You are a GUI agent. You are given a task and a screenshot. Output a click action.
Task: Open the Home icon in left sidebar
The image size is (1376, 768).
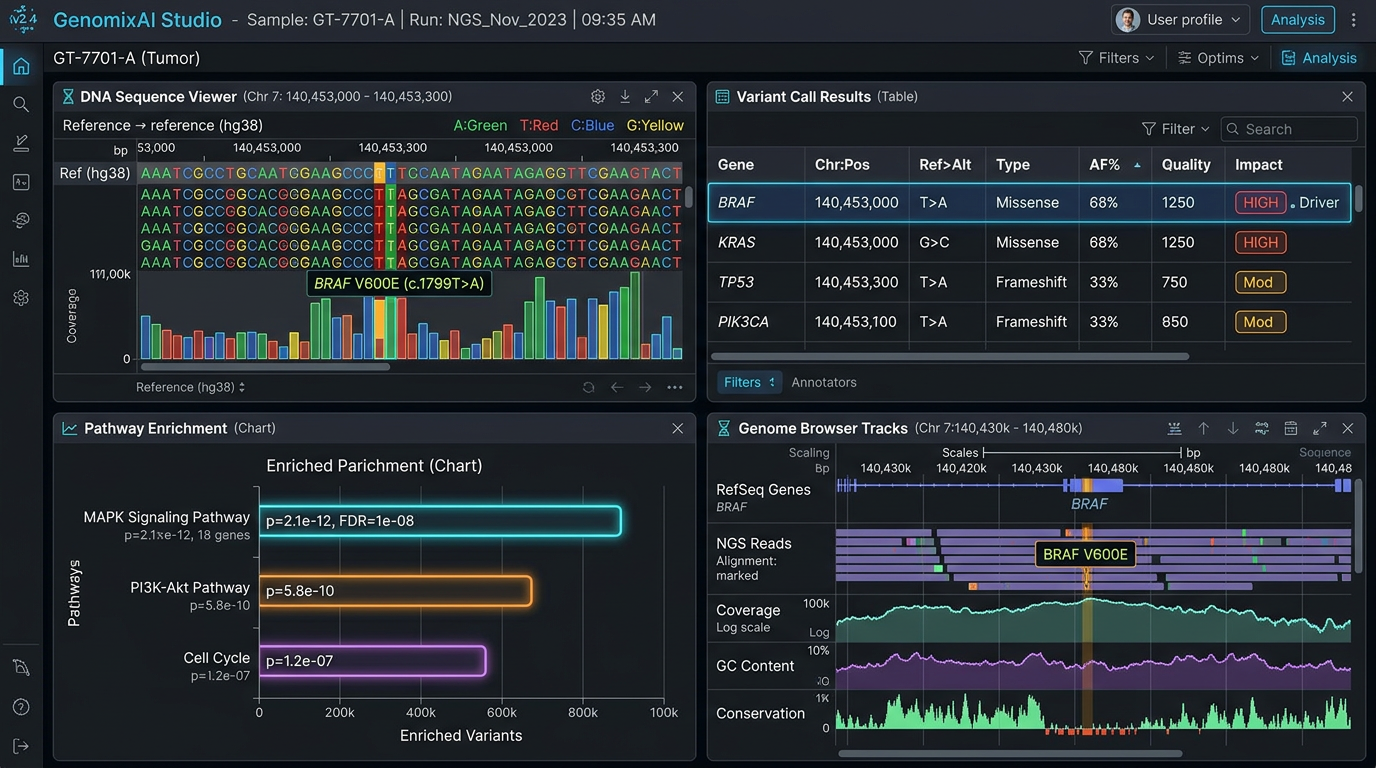tap(21, 67)
